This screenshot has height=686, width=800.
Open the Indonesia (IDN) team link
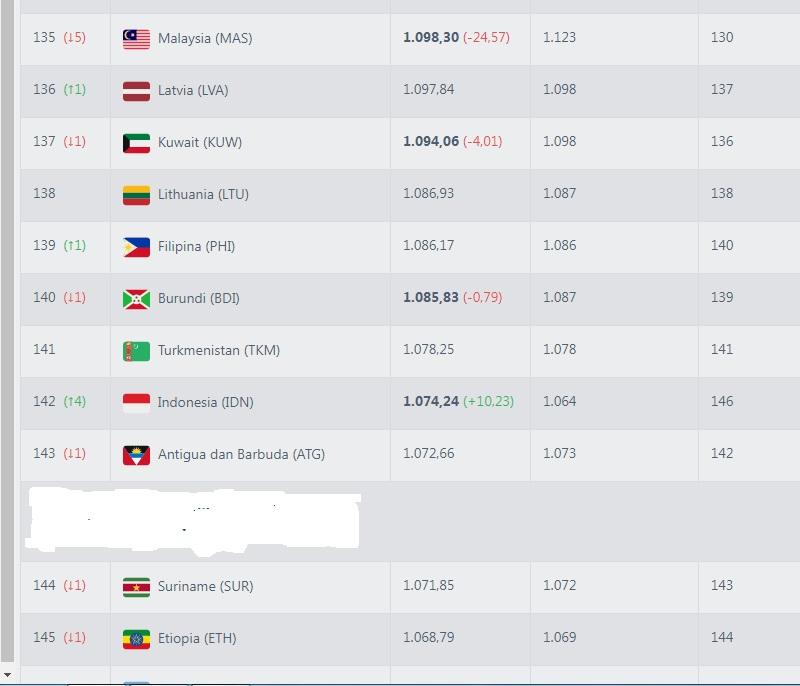[x=205, y=402]
